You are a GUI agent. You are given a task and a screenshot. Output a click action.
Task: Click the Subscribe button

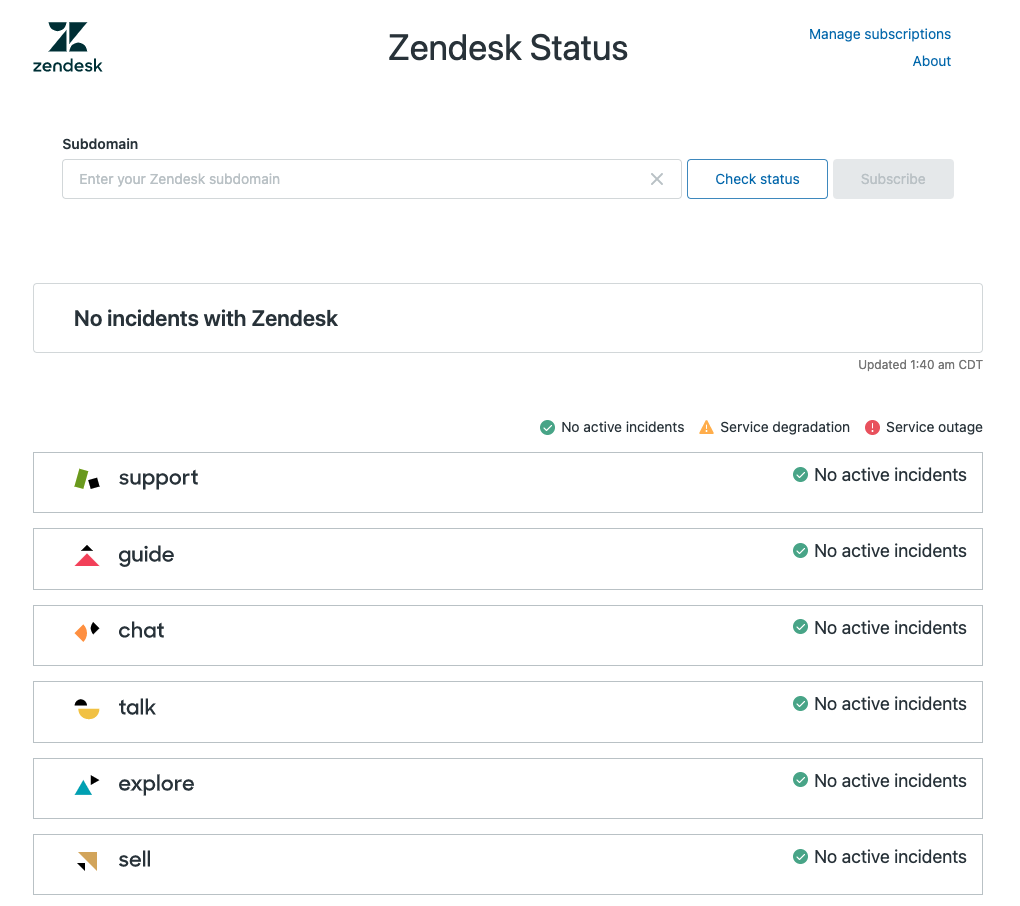(x=893, y=179)
